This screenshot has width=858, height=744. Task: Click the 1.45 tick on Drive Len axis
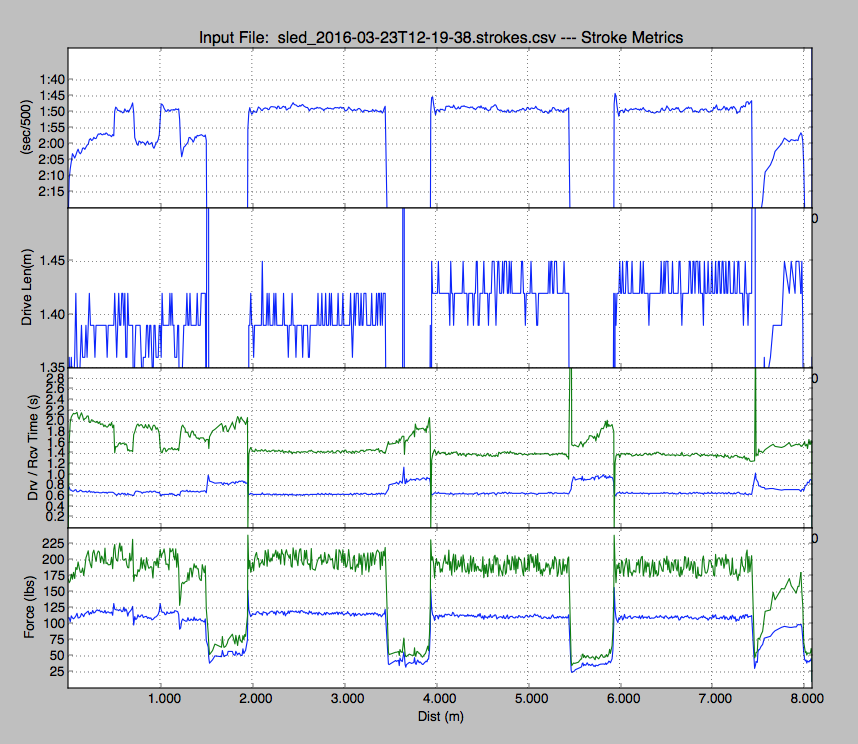[49, 261]
